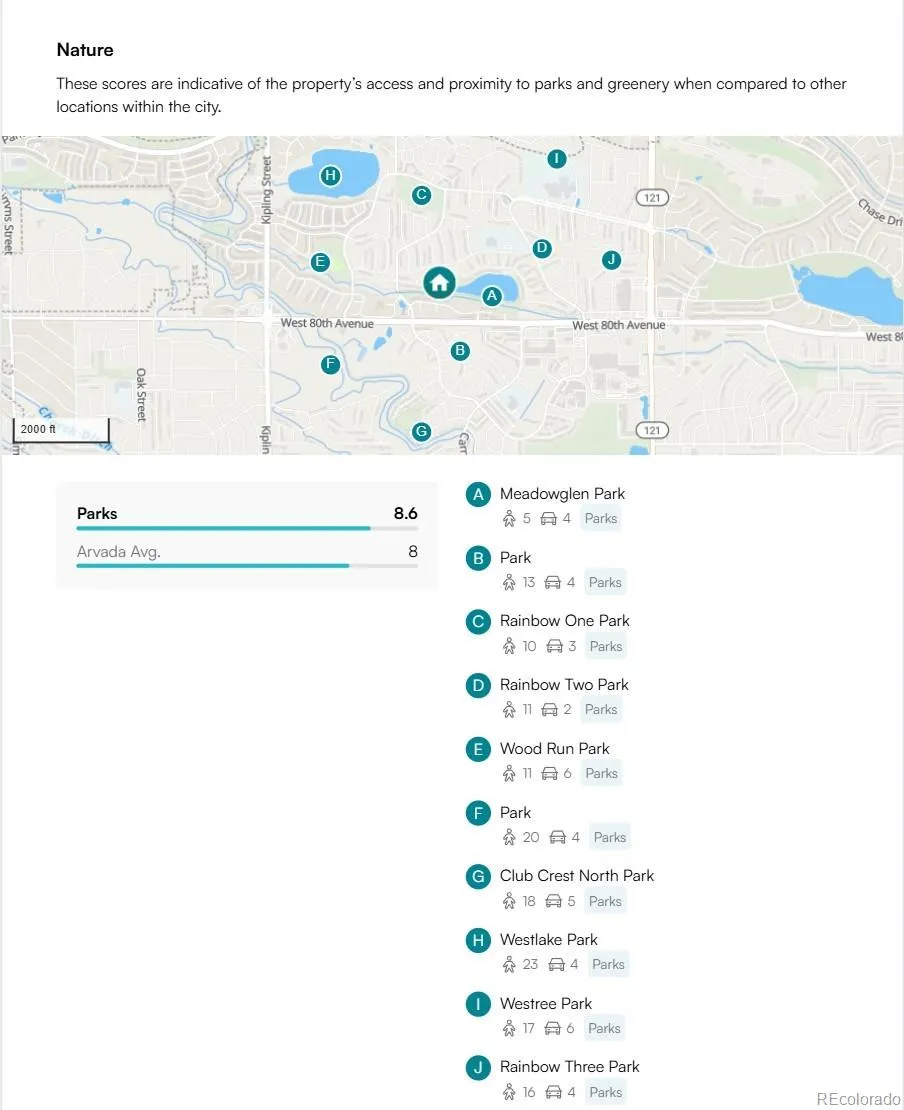
Task: Click map marker G at bottom of map
Action: coord(421,431)
